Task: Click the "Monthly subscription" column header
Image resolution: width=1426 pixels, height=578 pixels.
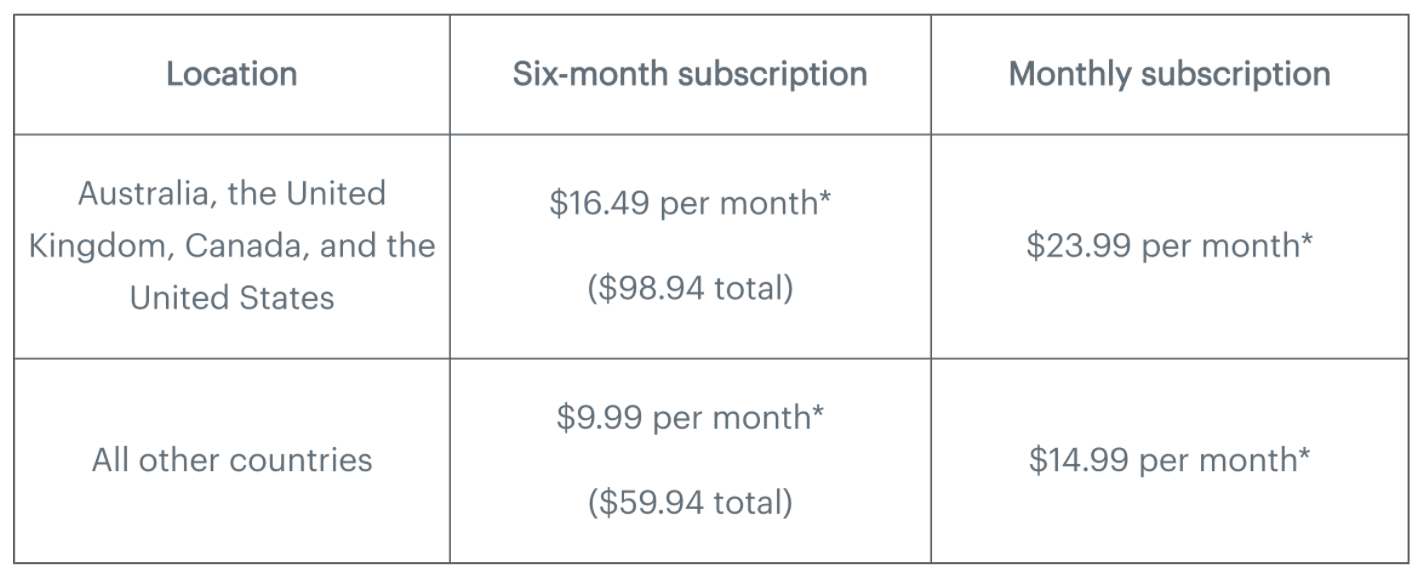Action: click(1169, 74)
